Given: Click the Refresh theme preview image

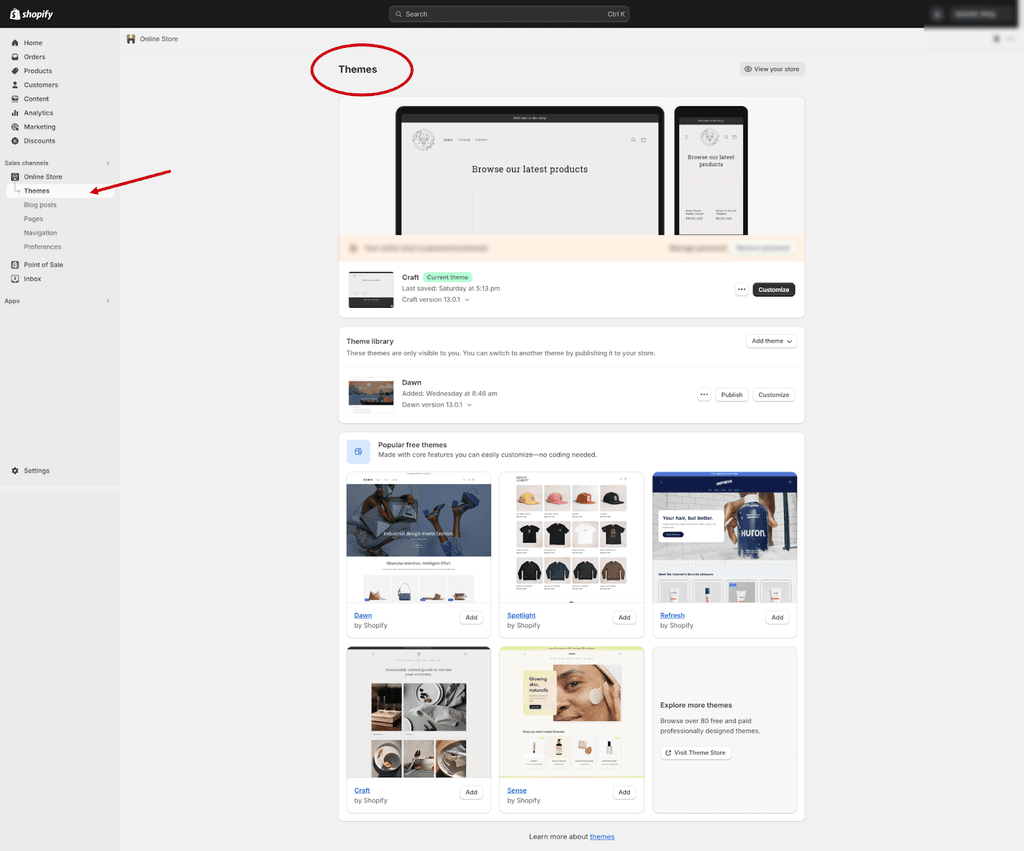Looking at the screenshot, I should point(724,538).
